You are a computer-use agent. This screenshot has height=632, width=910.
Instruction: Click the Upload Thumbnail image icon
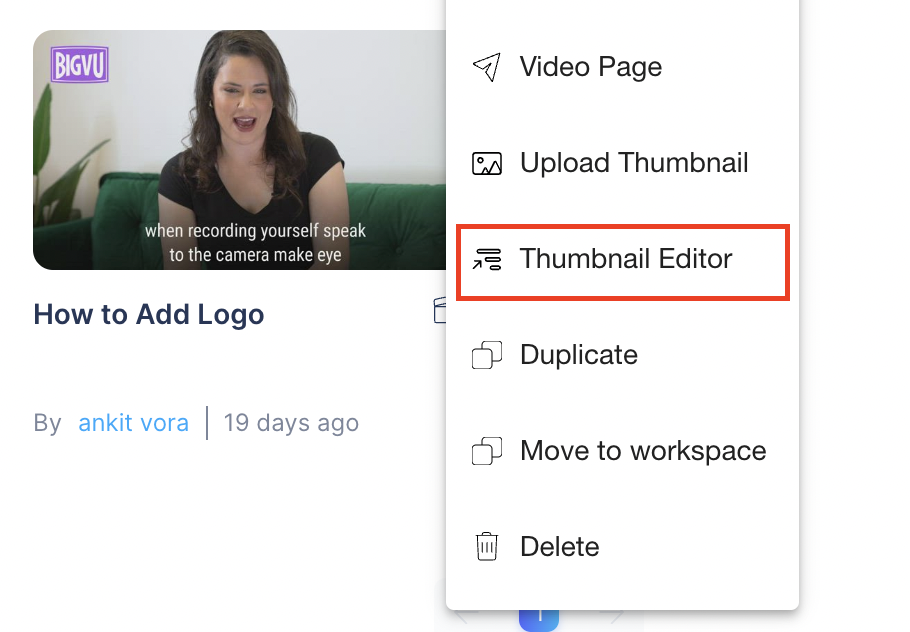[486, 164]
